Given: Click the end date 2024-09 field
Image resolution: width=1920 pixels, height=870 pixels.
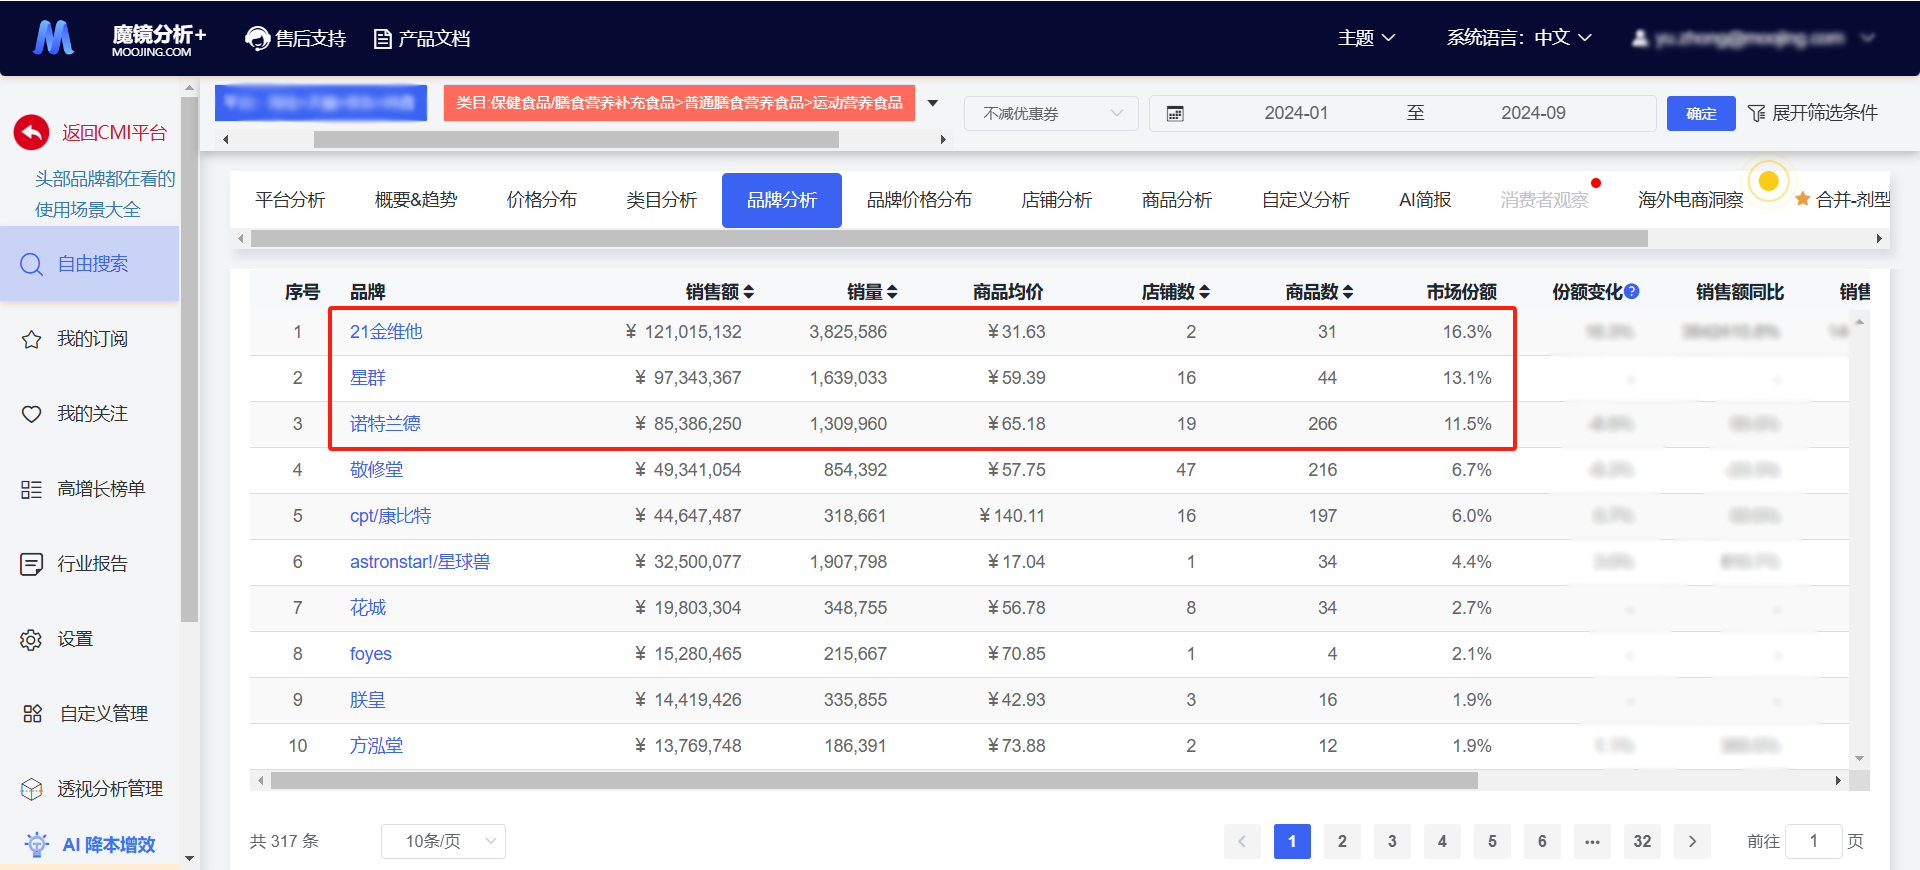Looking at the screenshot, I should click(x=1533, y=113).
